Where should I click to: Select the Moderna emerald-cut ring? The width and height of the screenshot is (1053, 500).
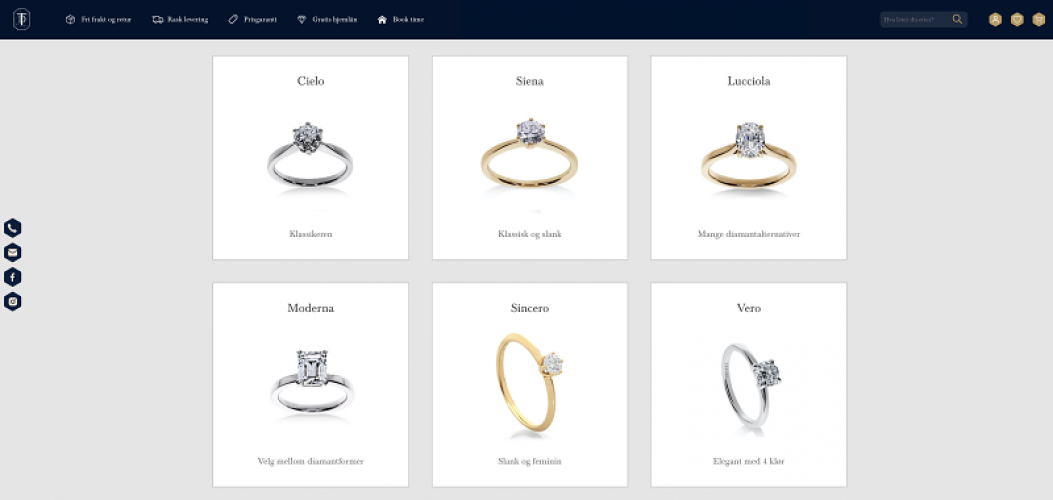pos(311,385)
